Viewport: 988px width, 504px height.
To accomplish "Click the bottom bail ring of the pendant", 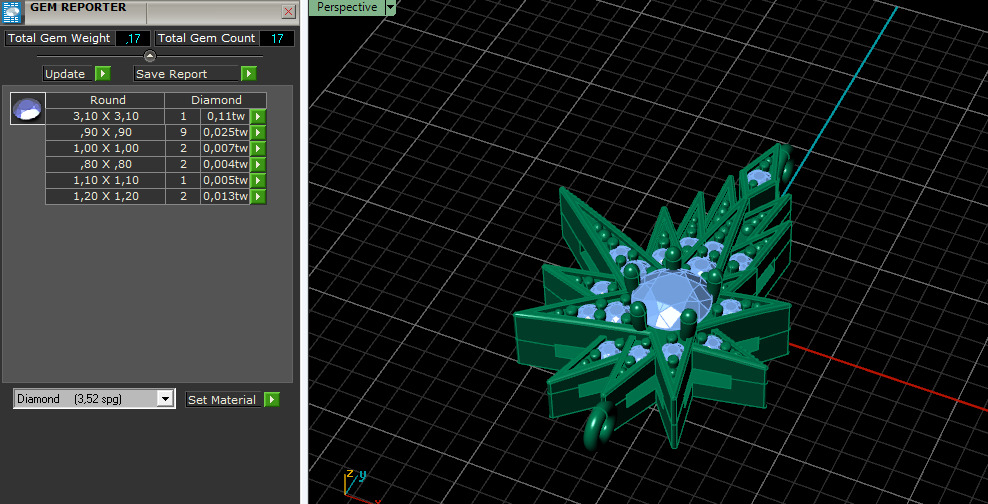I will (599, 427).
